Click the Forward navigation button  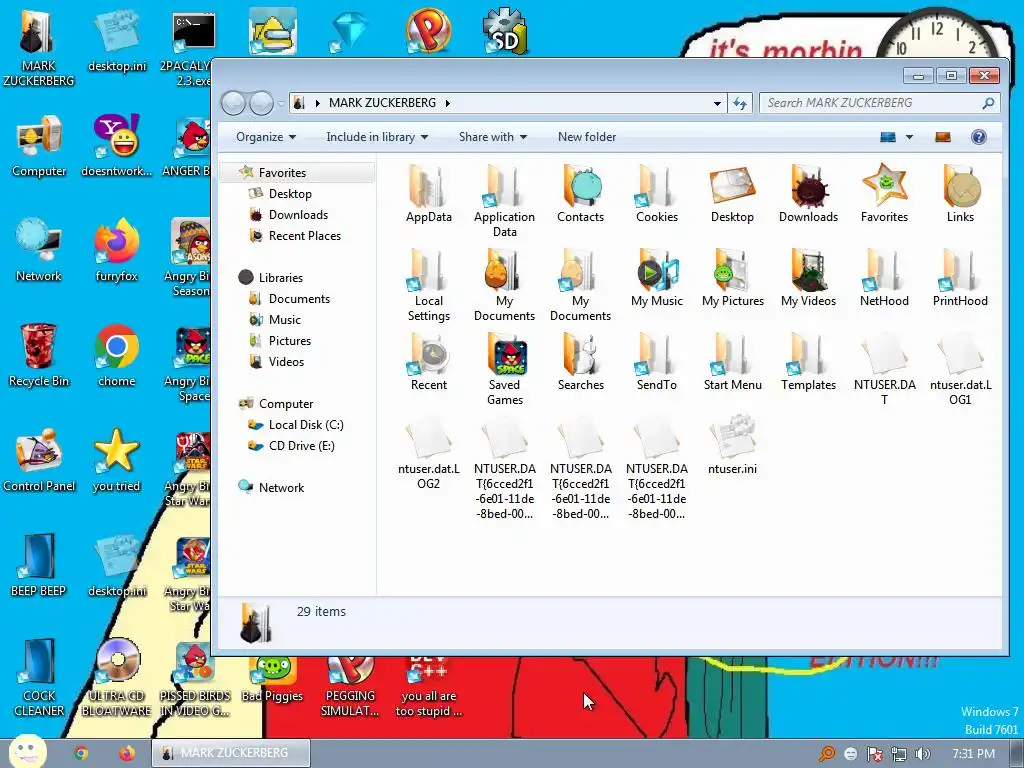(261, 103)
